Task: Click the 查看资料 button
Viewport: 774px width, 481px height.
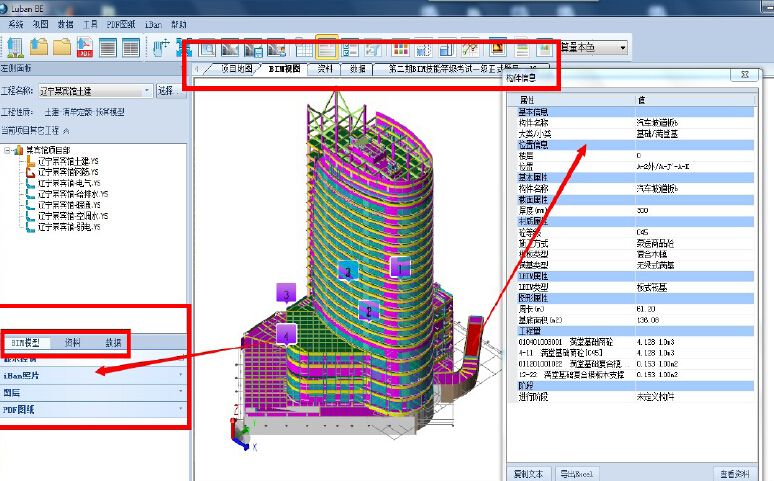Action: 735,474
